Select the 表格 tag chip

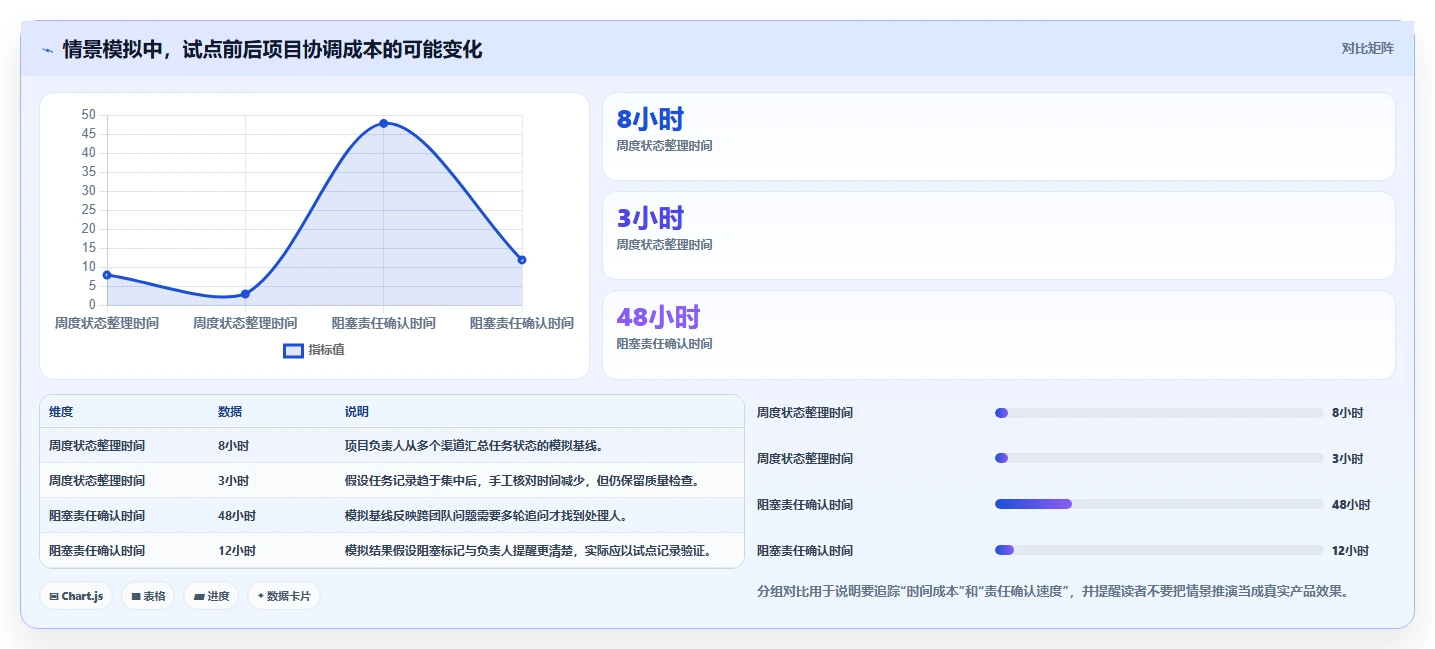tap(148, 596)
